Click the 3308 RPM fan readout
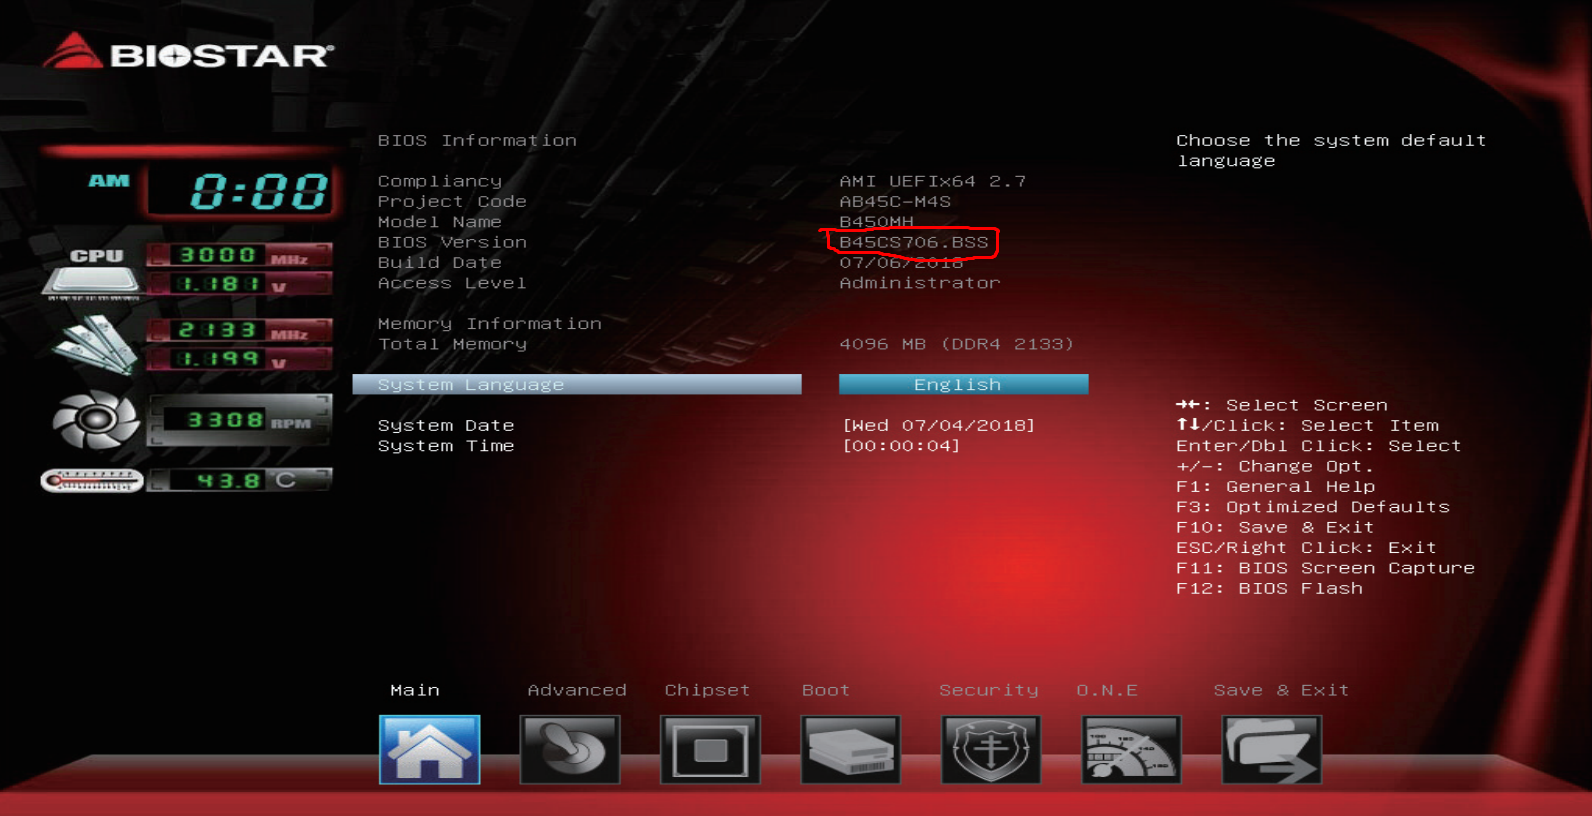 240,421
